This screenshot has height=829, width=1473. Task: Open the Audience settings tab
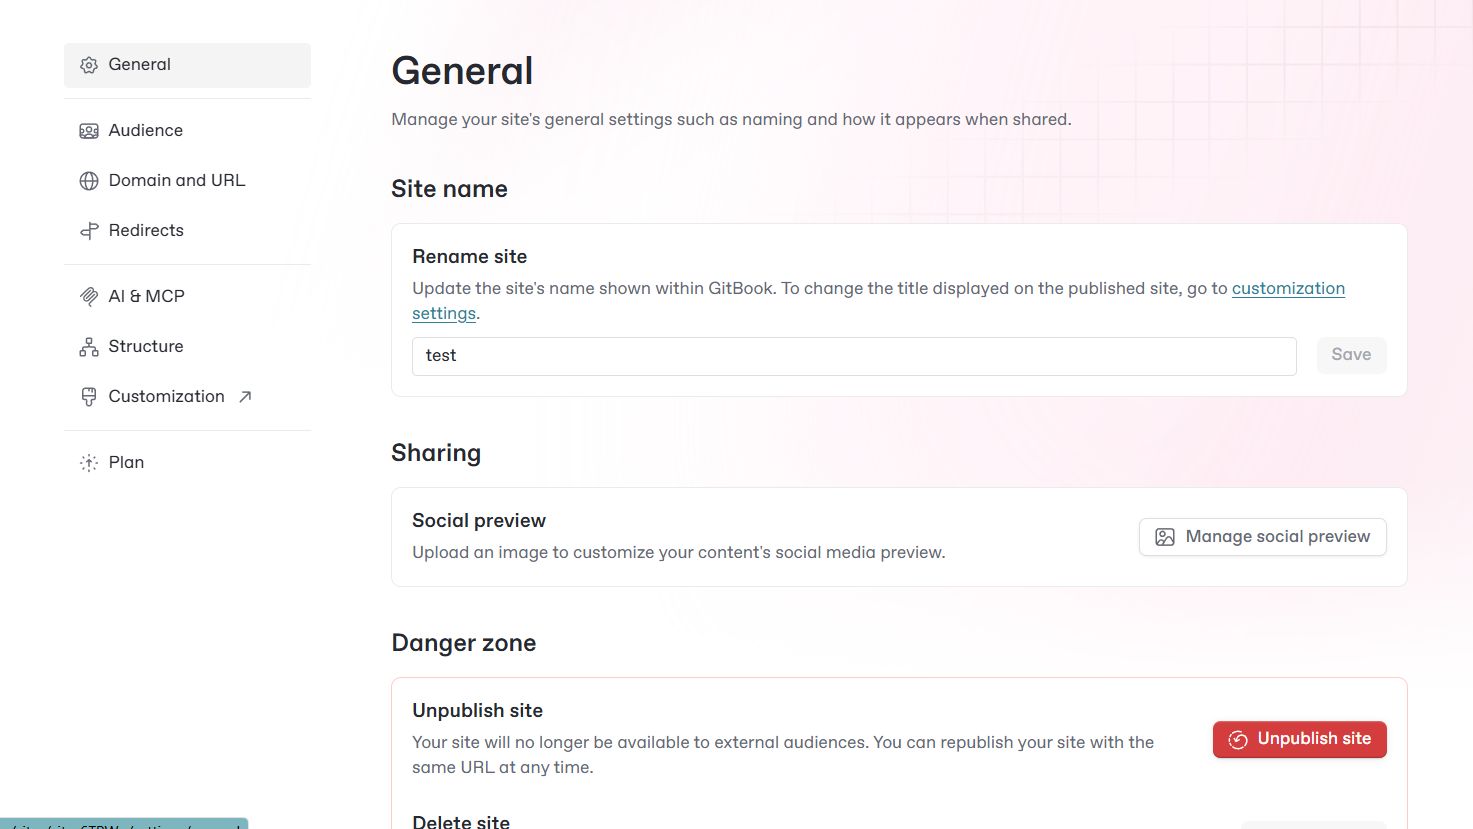tap(146, 131)
